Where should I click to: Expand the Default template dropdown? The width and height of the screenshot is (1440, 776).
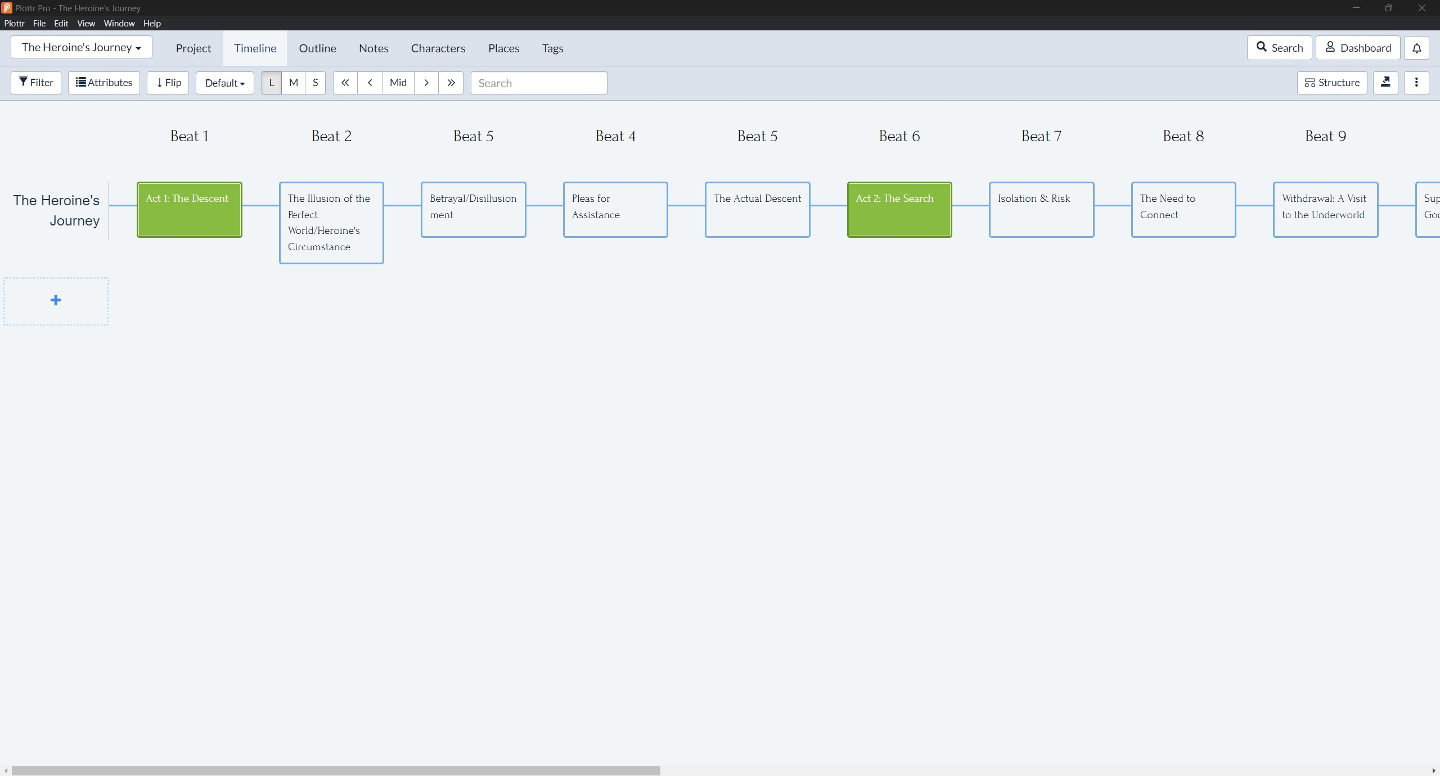(225, 83)
